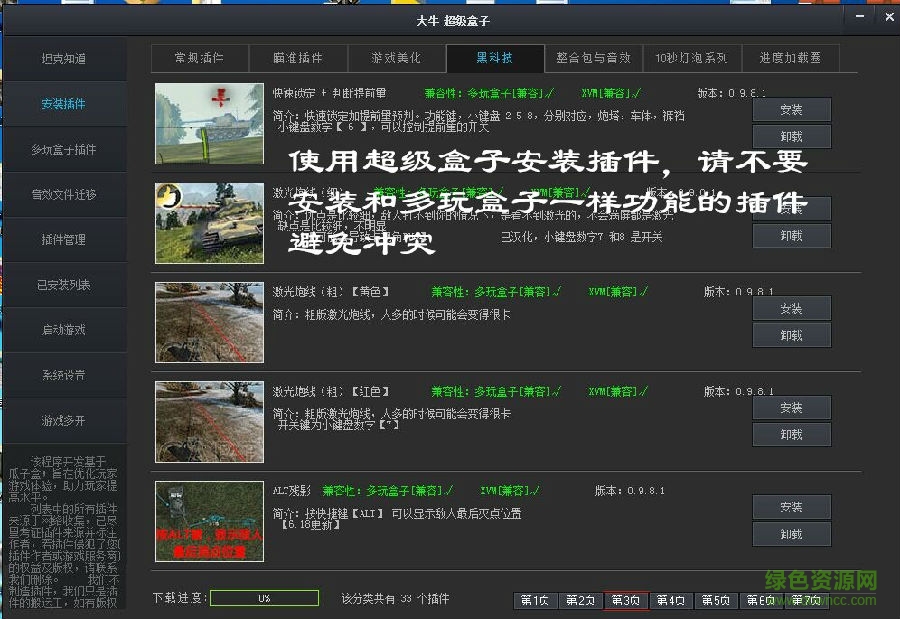This screenshot has height=619, width=900.
Task: Open 多玩盒子插件 sidebar section
Action: click(66, 150)
